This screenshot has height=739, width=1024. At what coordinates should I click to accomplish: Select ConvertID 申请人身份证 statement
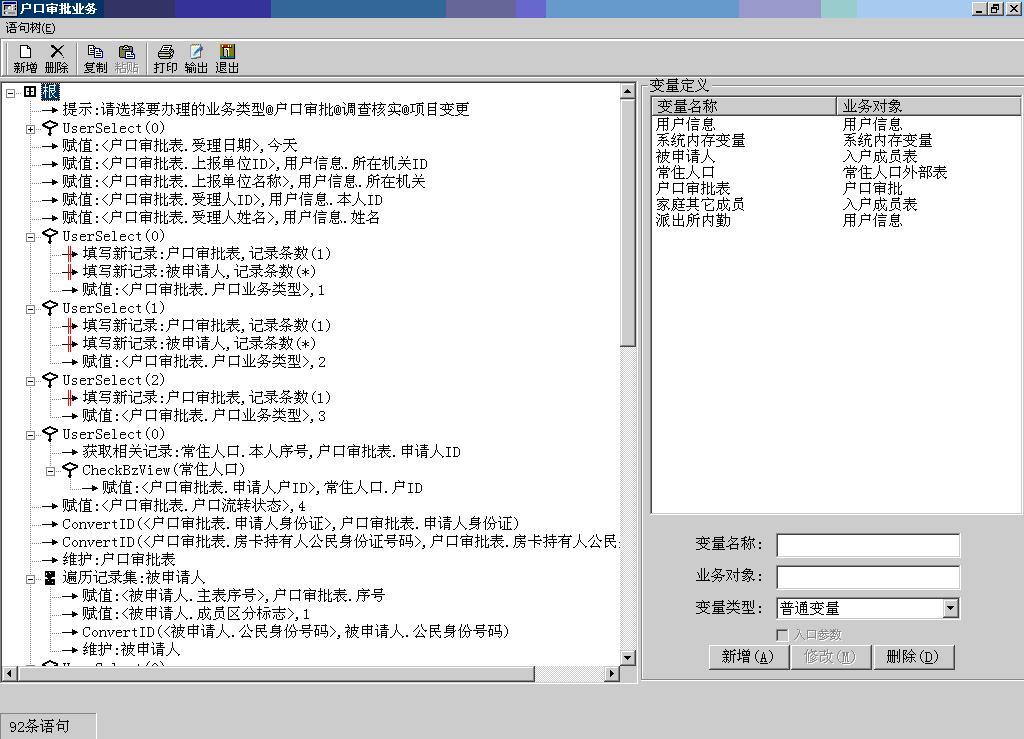coord(291,524)
